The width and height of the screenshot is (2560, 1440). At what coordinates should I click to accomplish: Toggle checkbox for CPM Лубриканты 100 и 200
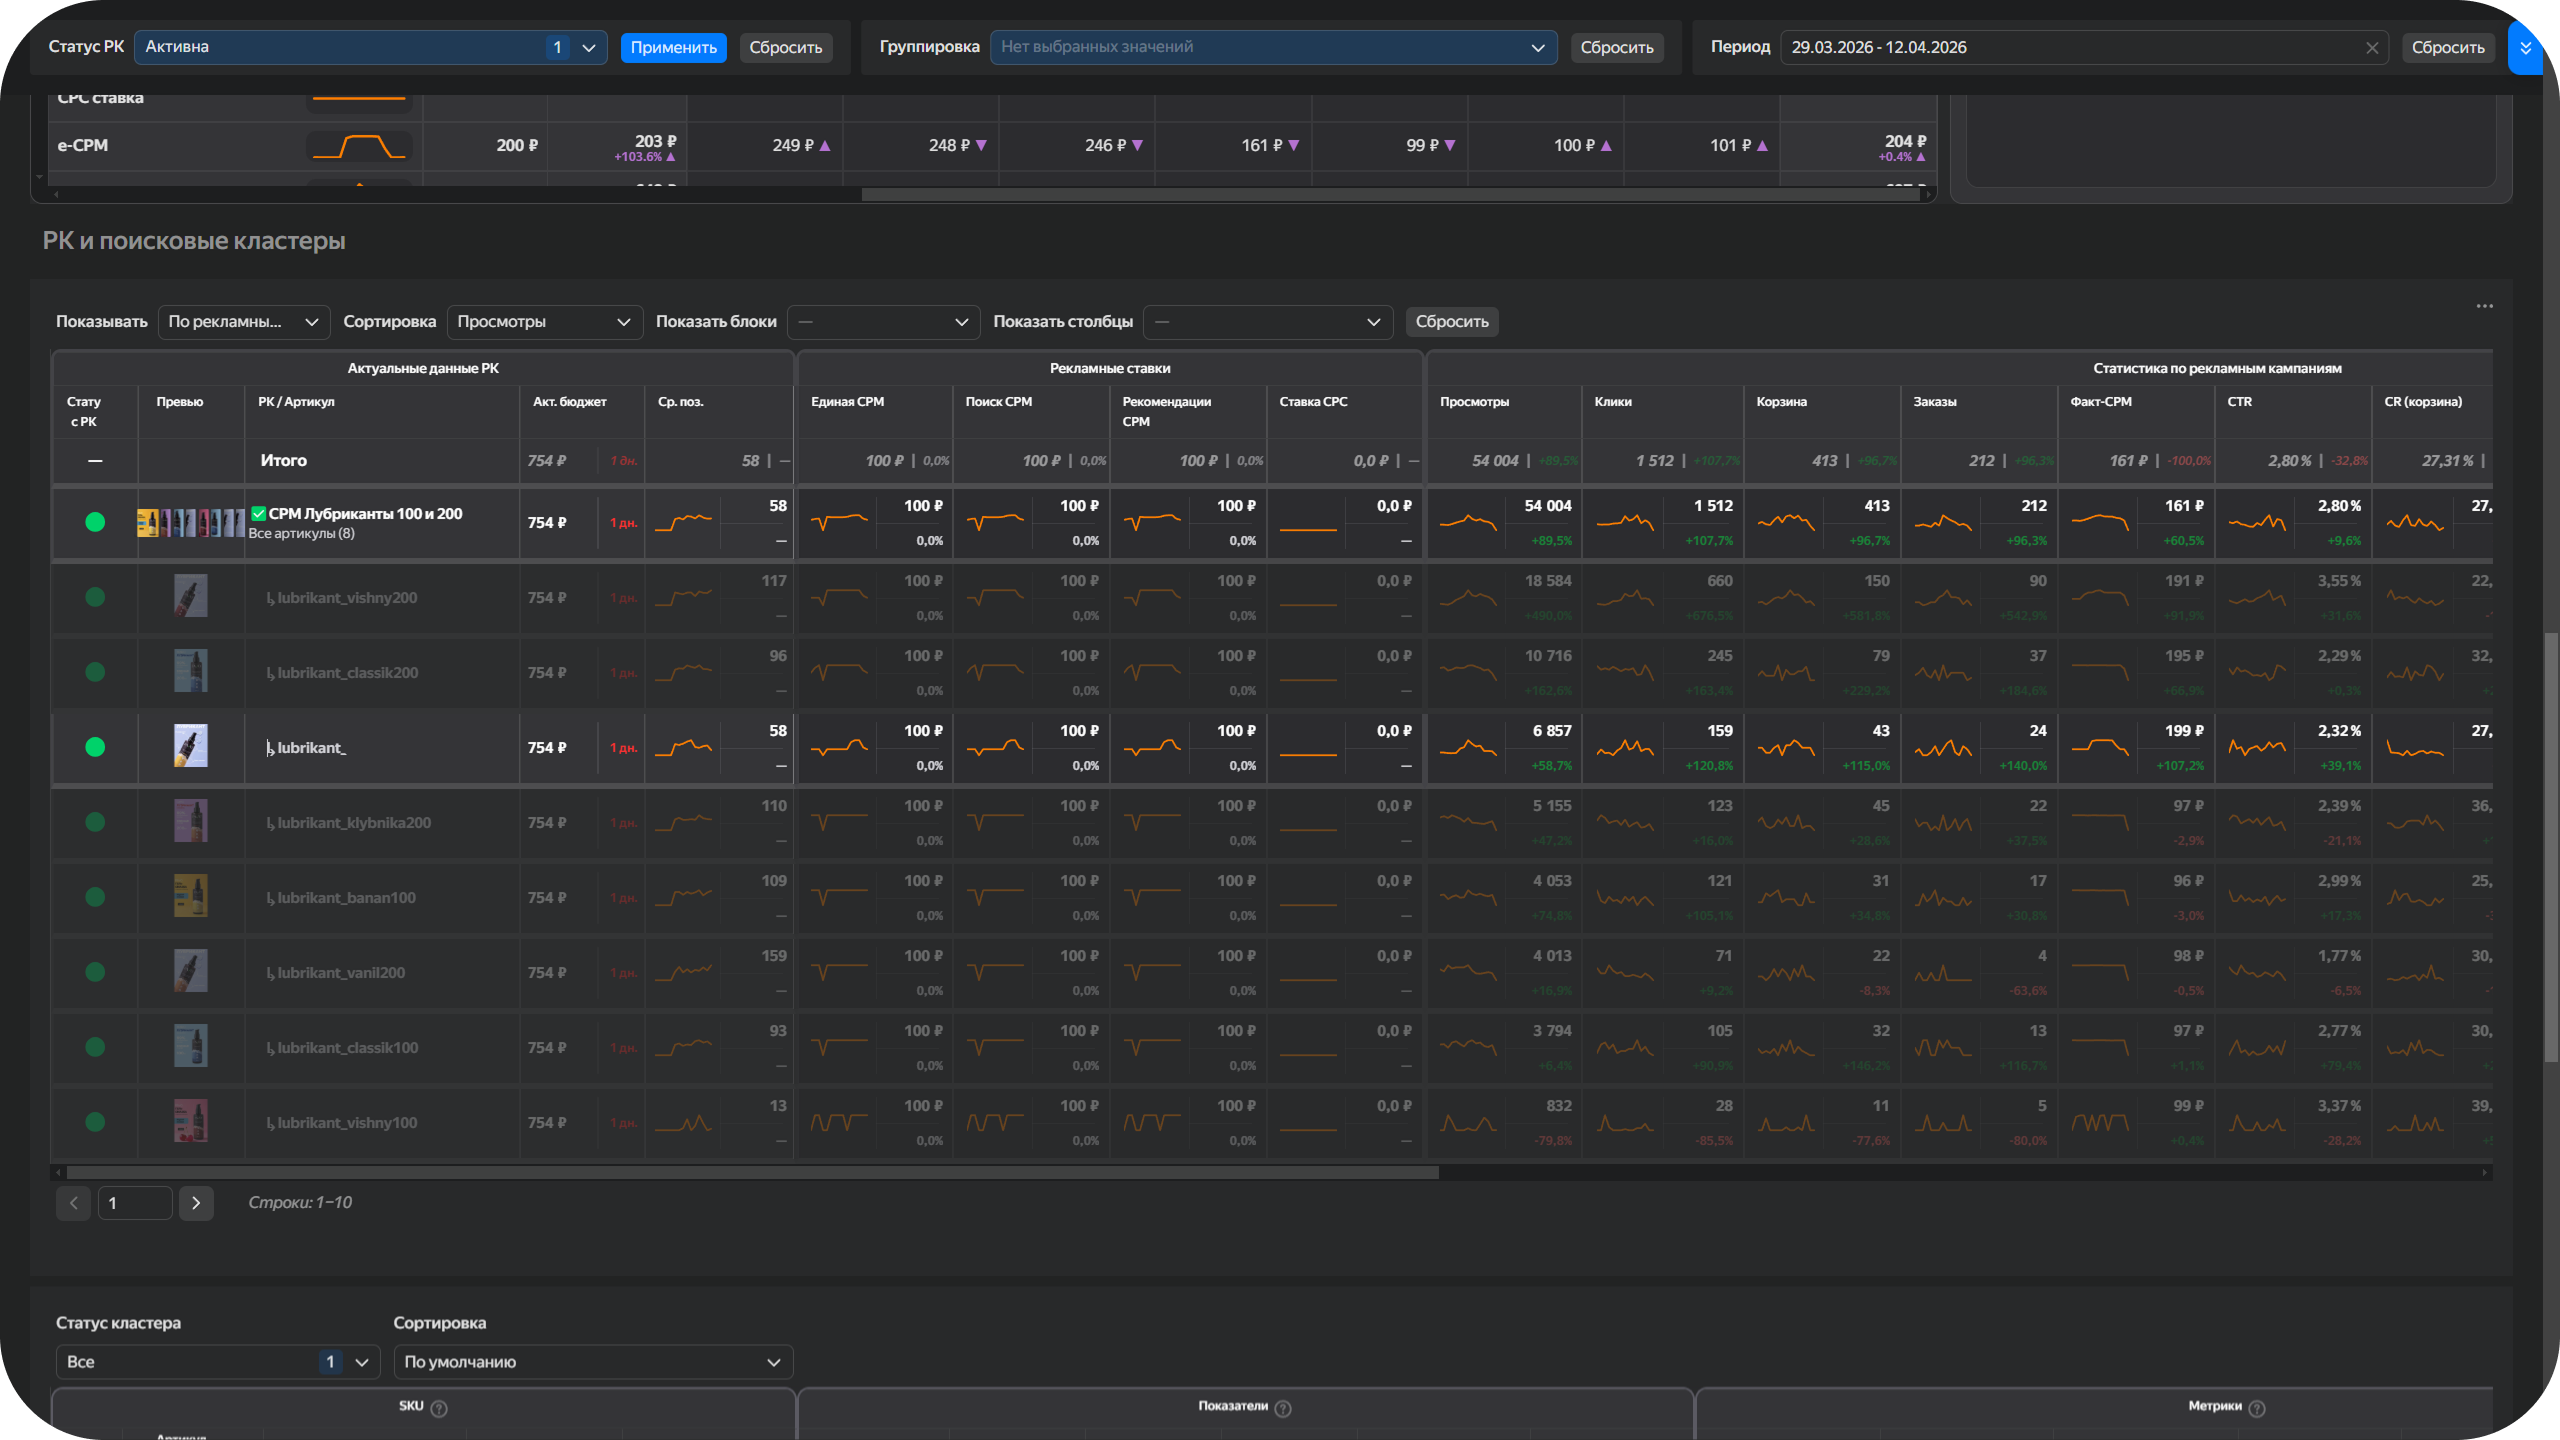[x=258, y=513]
